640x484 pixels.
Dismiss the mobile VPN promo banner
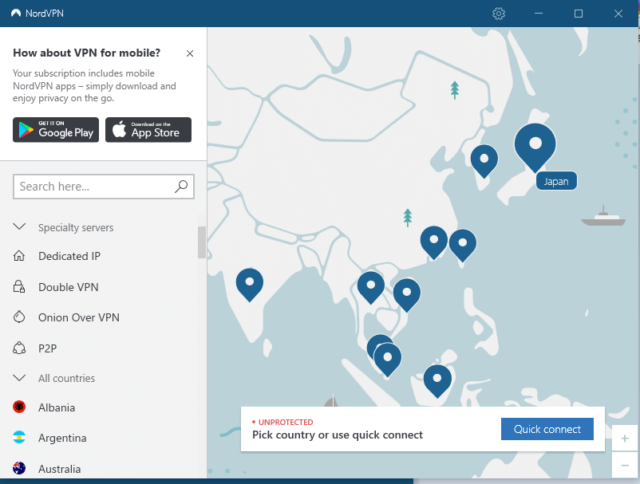click(x=190, y=54)
